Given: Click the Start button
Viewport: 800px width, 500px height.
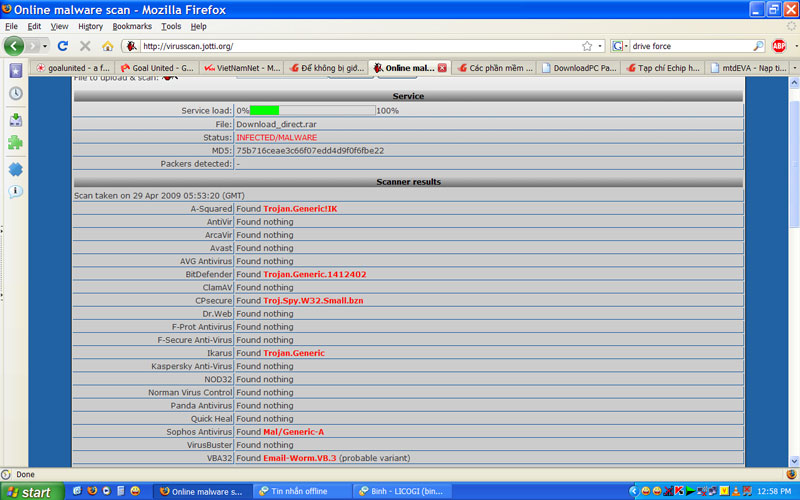Looking at the screenshot, I should (x=32, y=491).
